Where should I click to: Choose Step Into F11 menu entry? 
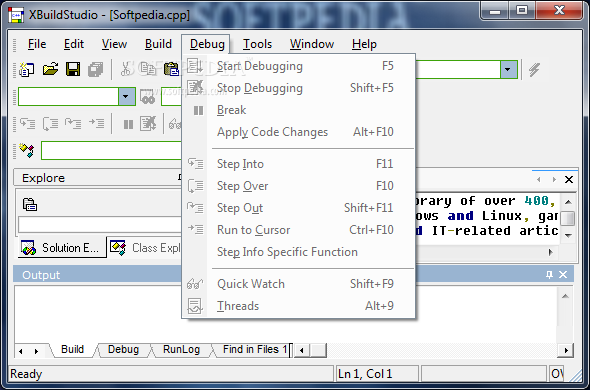tap(298, 164)
